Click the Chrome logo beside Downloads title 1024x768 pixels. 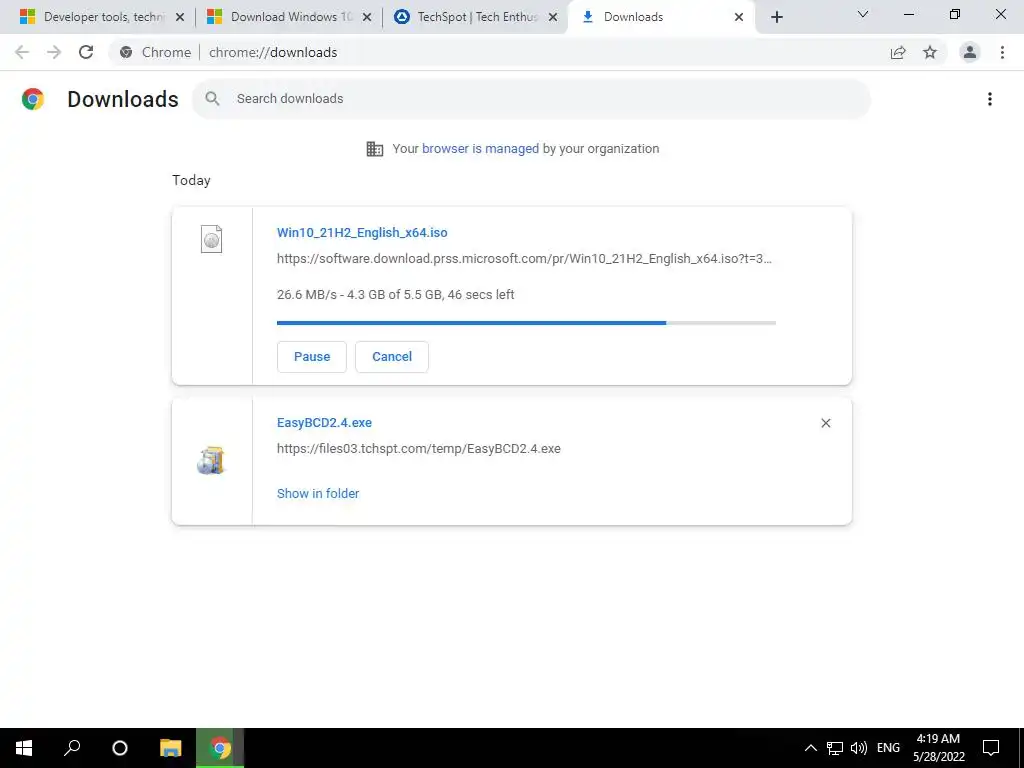33,99
